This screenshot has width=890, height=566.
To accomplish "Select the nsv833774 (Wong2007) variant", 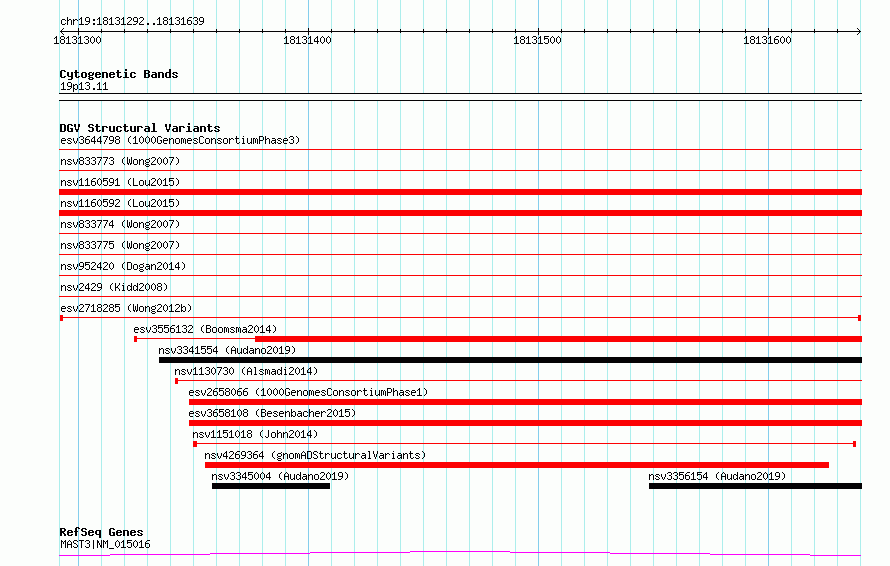I will coord(120,224).
